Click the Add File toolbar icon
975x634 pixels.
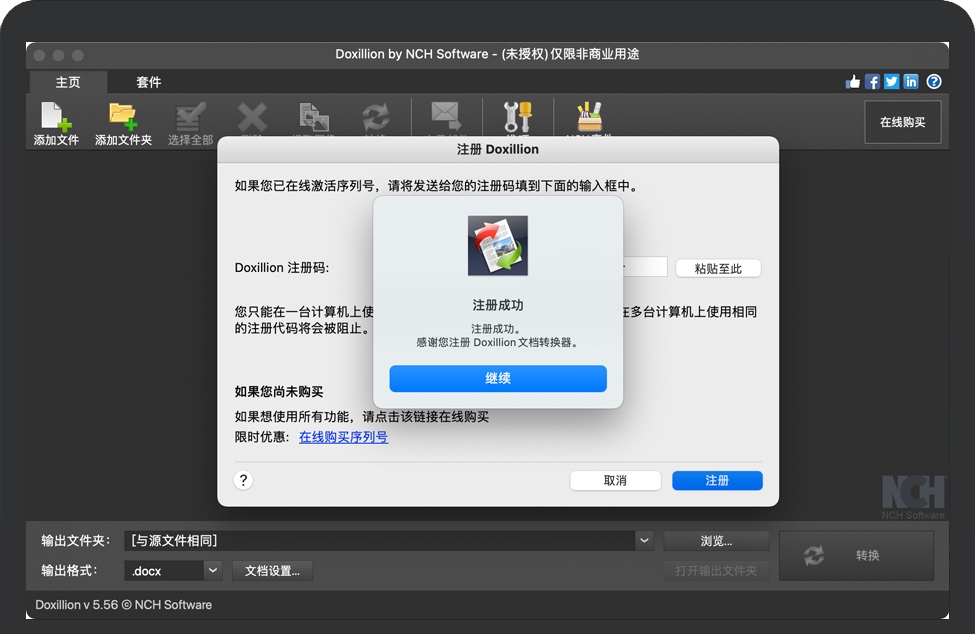[56, 123]
